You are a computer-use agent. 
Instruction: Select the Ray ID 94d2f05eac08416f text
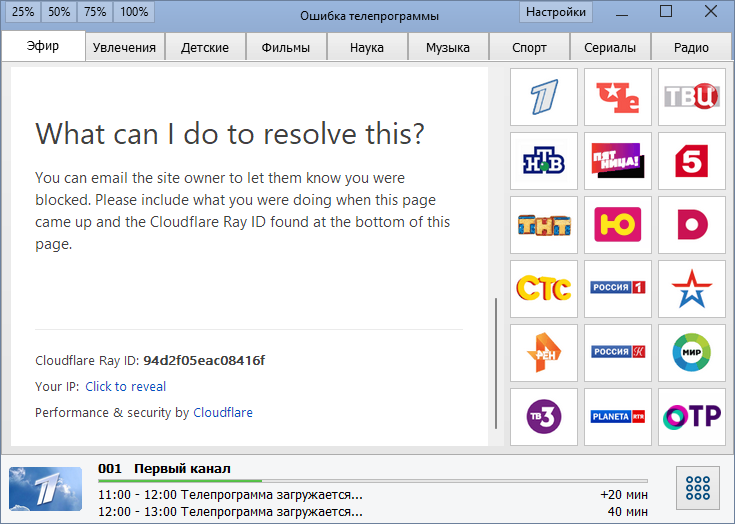click(204, 360)
